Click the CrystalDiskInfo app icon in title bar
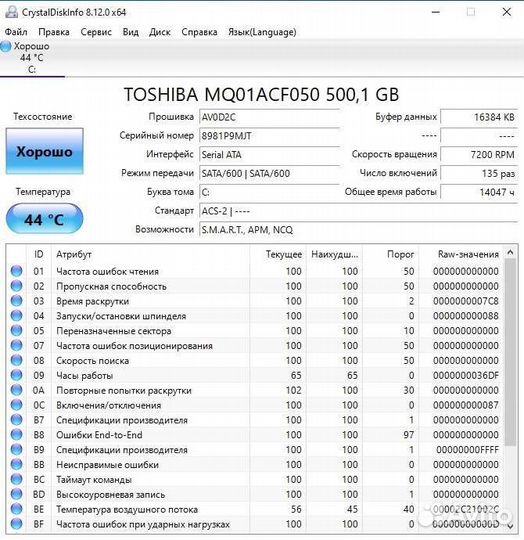 tap(11, 12)
